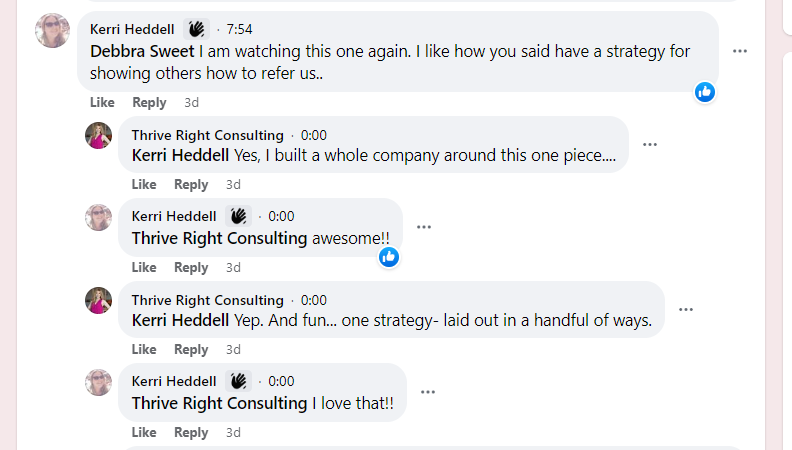The width and height of the screenshot is (792, 450).
Task: Like the 'Yes, I built' reply
Action: 144,184
